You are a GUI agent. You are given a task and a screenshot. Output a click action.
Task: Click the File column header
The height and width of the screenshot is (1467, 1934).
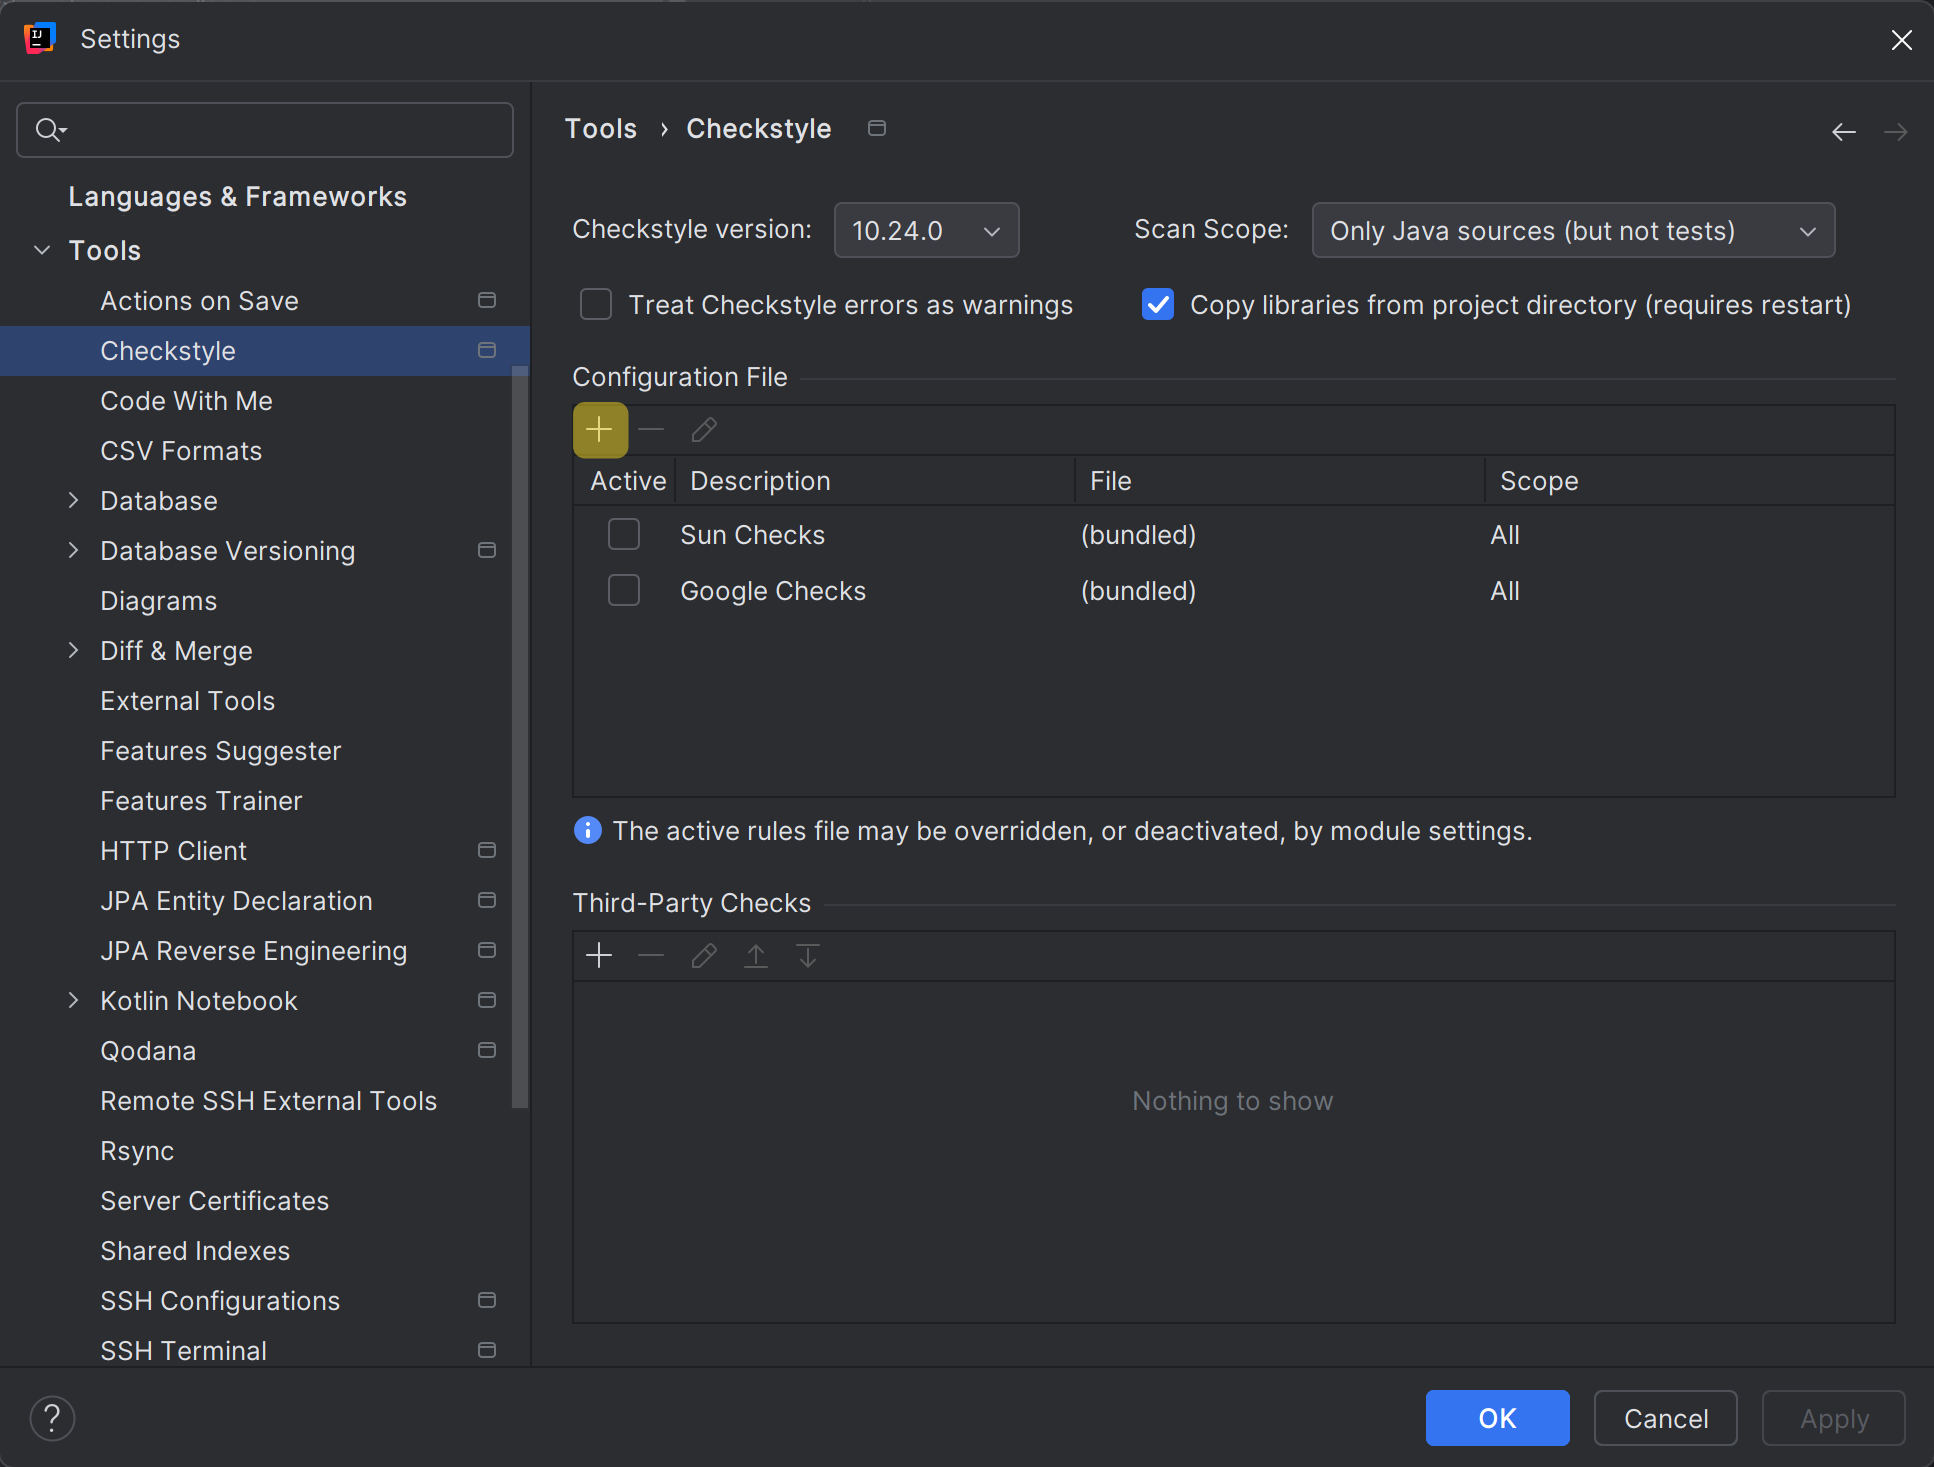[1280, 481]
